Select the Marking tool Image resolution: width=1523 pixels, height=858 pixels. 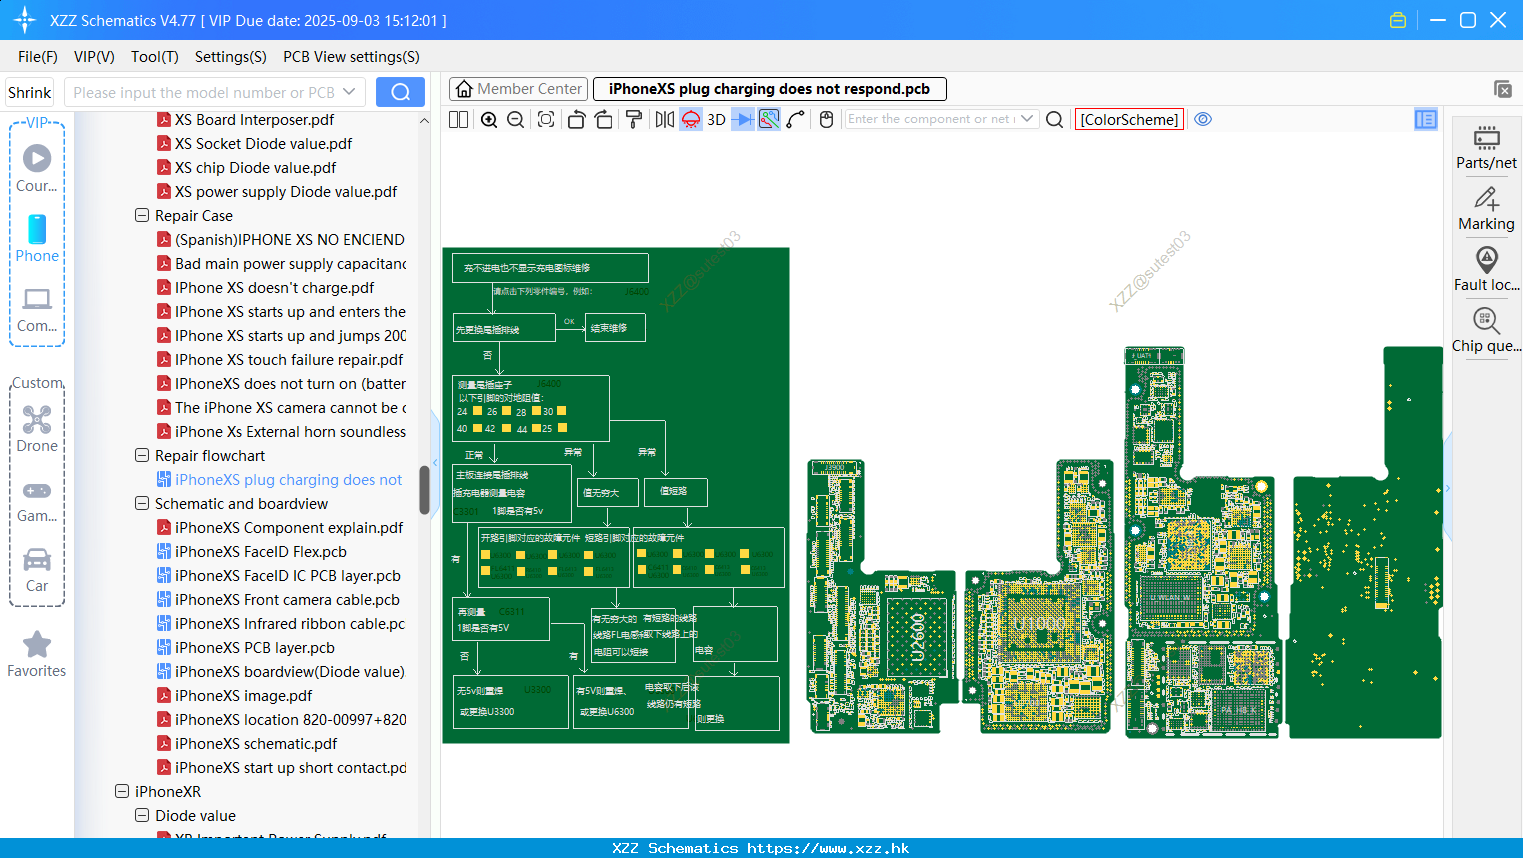point(1486,209)
